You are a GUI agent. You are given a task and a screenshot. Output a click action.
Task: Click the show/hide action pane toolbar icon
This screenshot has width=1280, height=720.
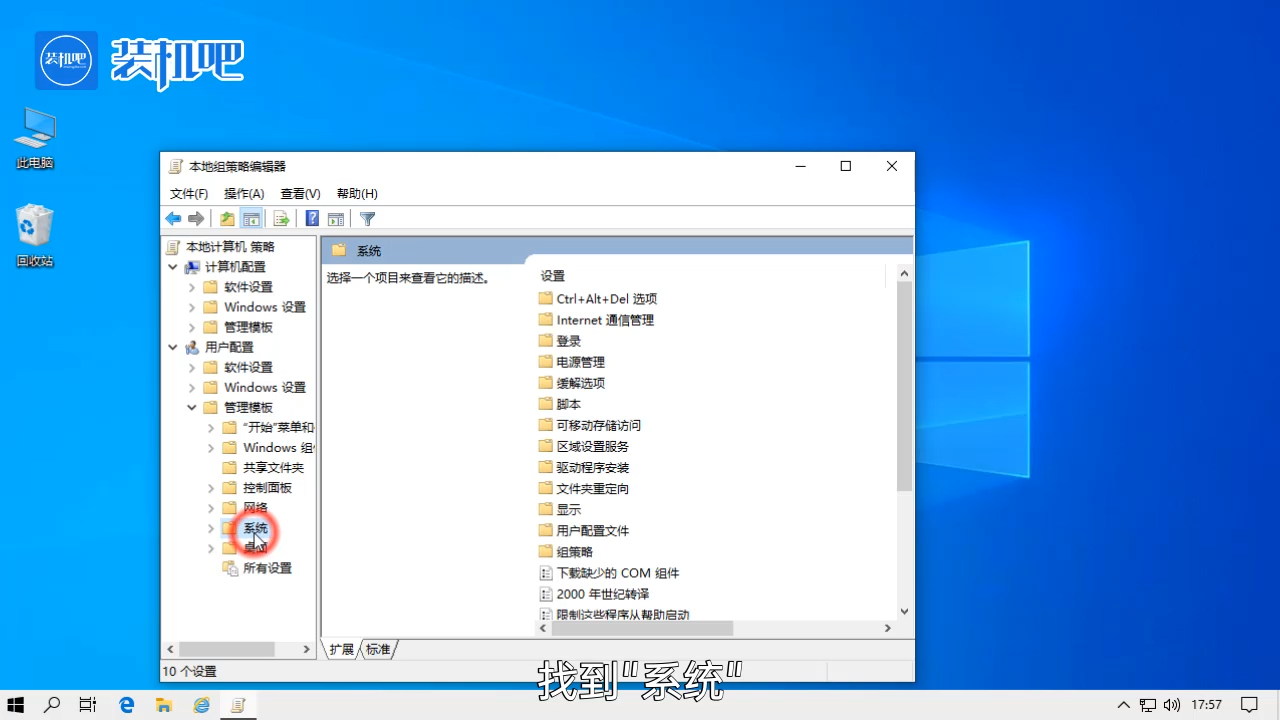tap(336, 218)
